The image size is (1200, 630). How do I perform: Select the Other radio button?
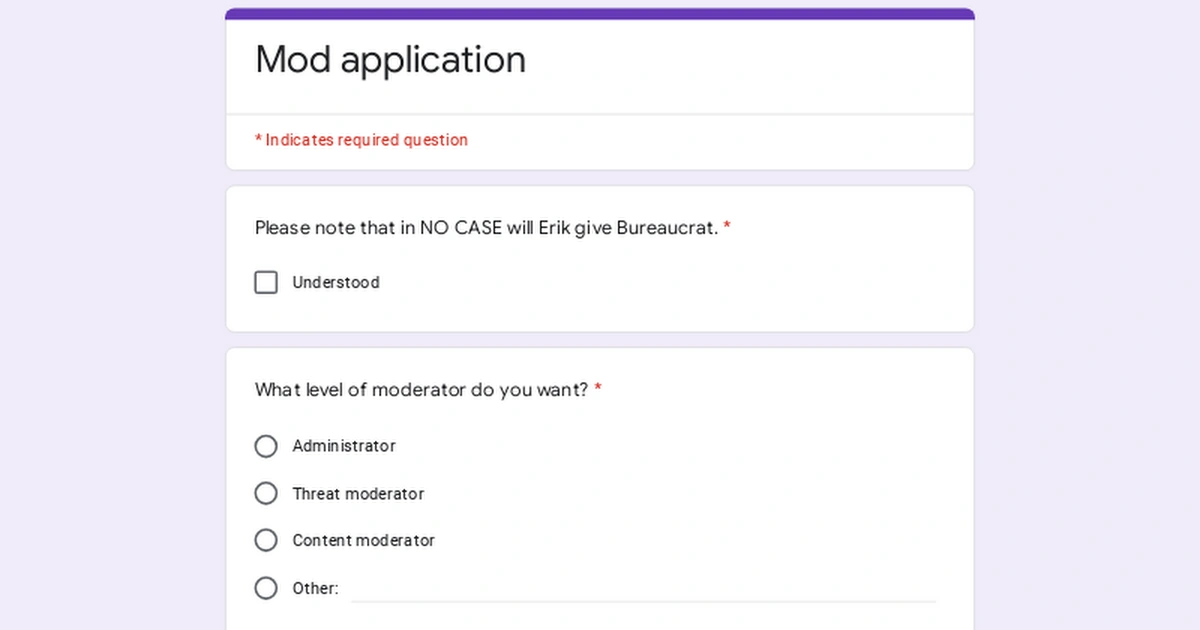coord(266,588)
